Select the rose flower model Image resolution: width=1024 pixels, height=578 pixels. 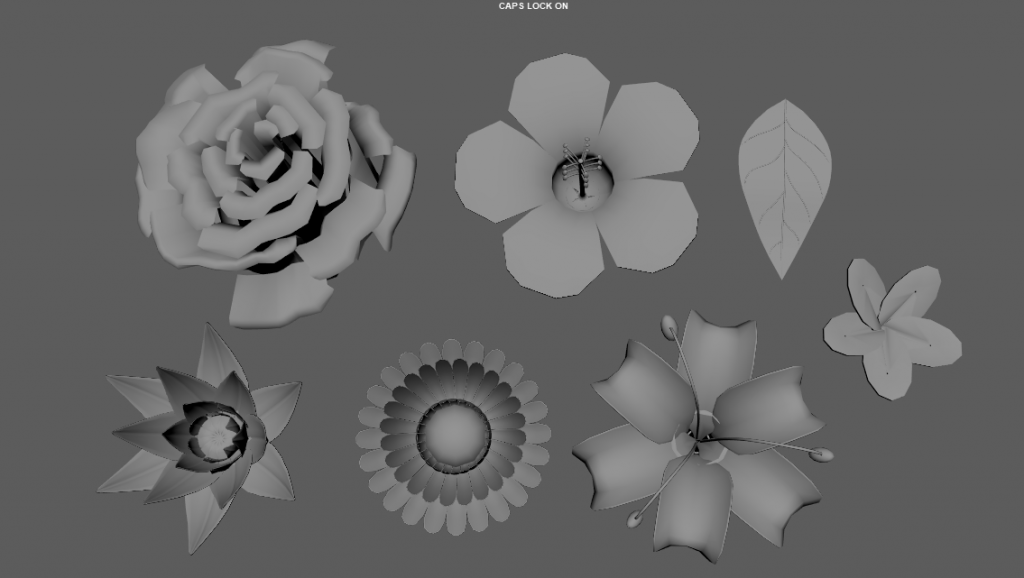pos(274,183)
